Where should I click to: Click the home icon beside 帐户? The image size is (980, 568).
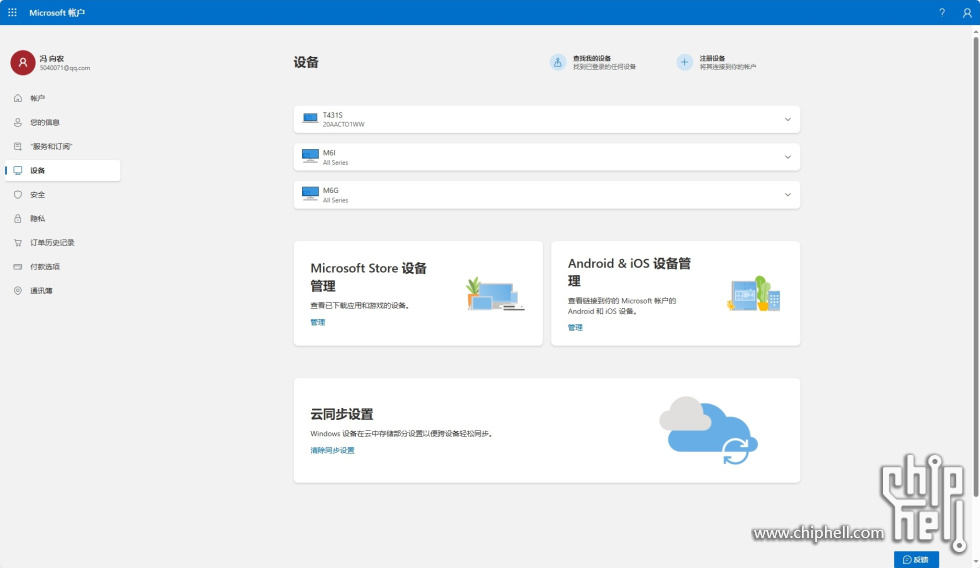click(18, 98)
